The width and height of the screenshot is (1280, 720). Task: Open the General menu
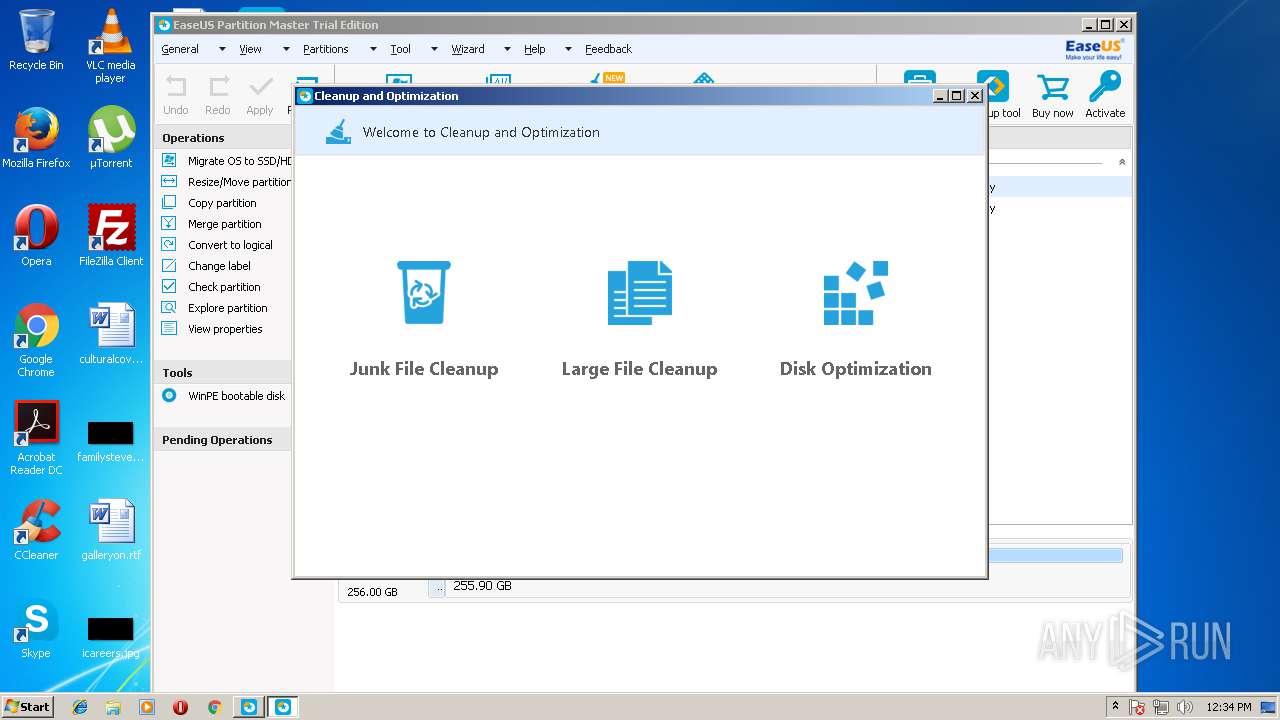point(180,49)
